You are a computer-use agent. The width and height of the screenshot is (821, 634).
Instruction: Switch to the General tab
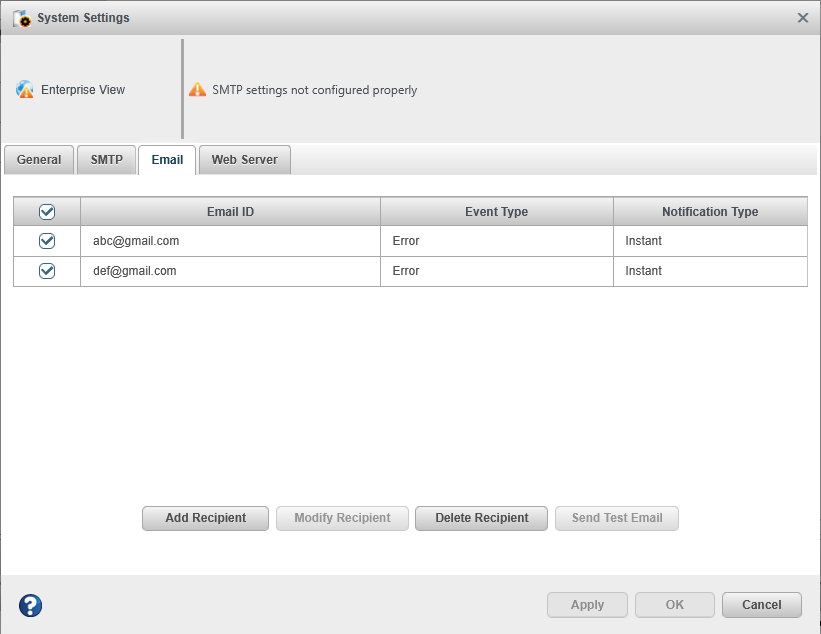point(39,160)
